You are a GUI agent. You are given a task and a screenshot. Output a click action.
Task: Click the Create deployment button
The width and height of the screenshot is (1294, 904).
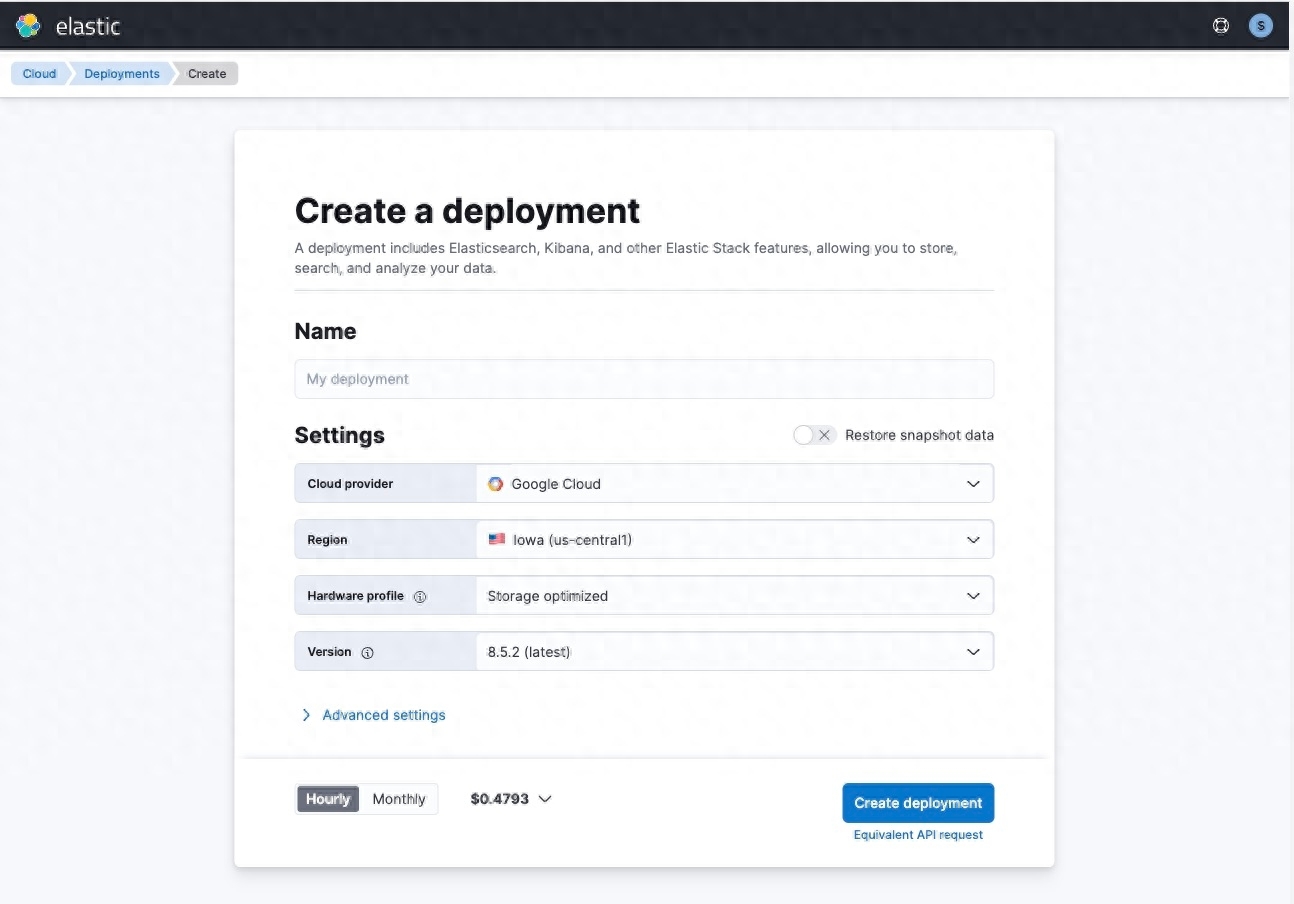[917, 803]
